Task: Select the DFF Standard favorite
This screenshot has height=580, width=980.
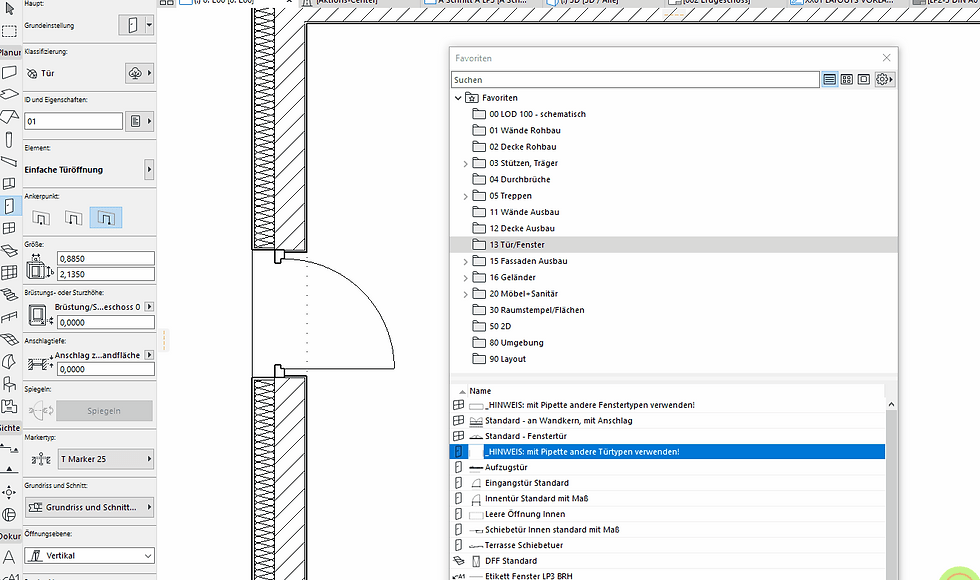Action: pos(668,561)
